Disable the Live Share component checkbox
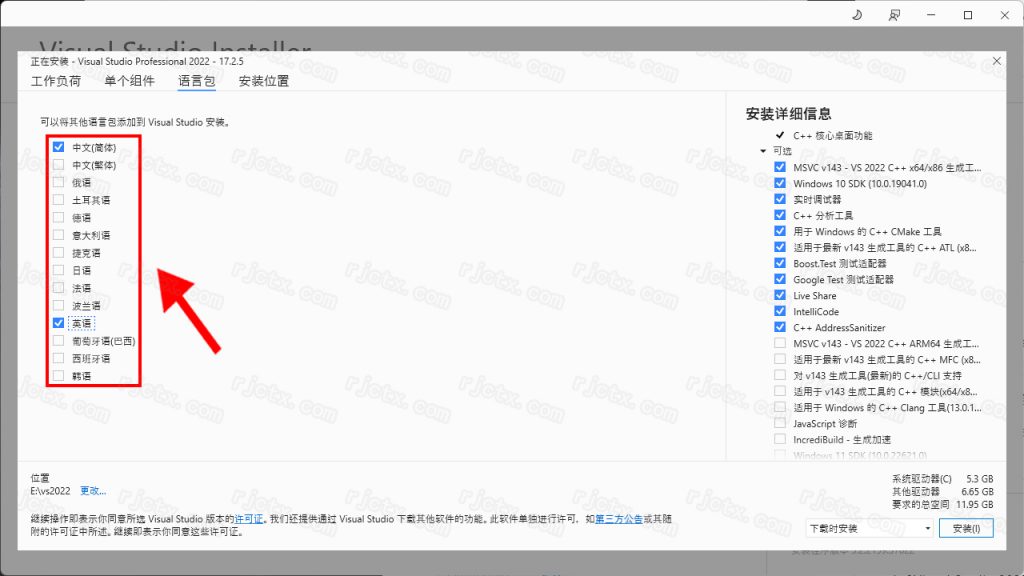 click(x=780, y=296)
